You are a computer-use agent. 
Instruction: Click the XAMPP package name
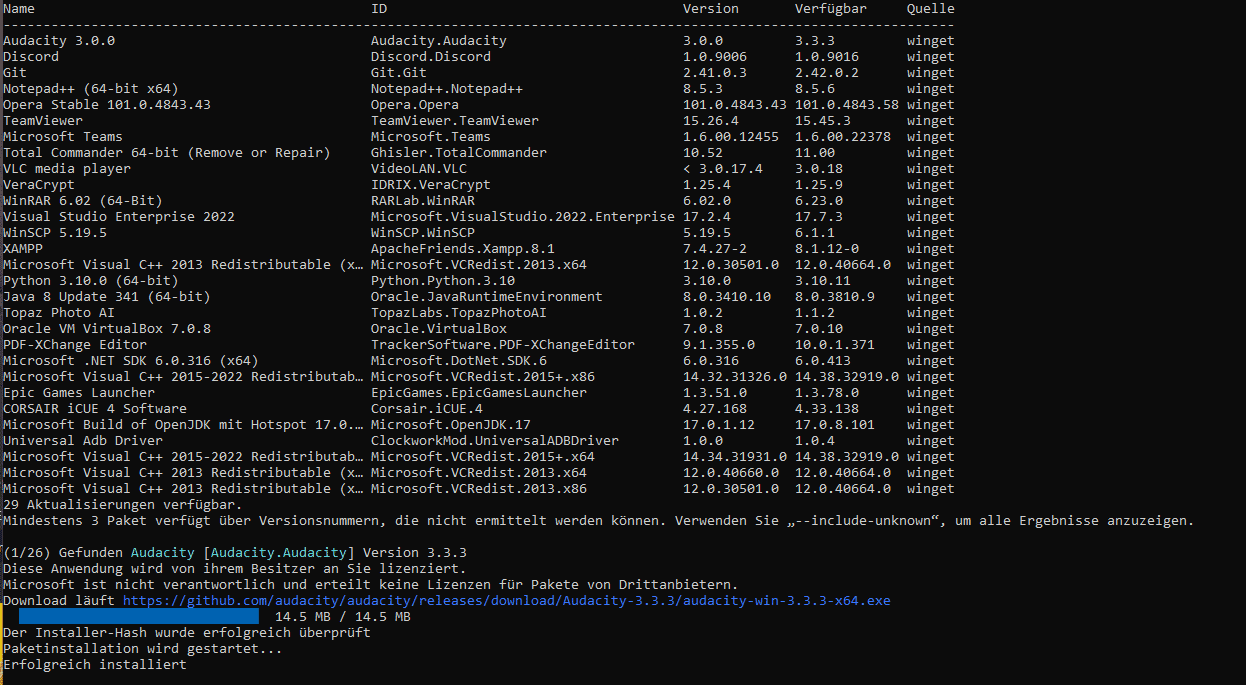click(23, 249)
